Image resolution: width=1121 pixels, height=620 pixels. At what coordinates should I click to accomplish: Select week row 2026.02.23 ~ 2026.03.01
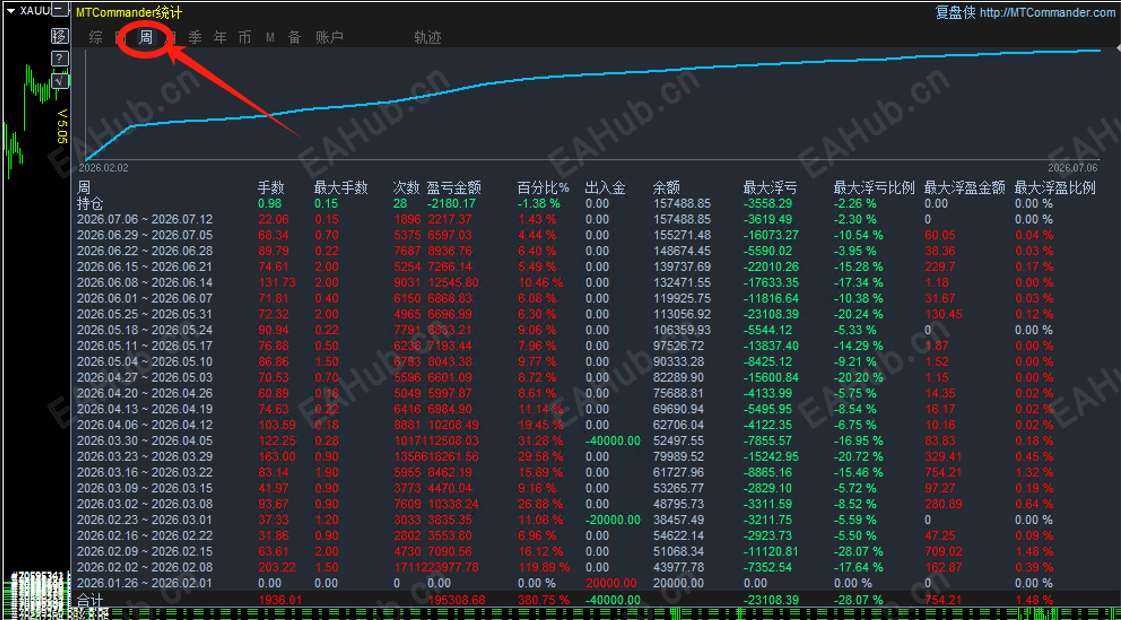tap(144, 519)
